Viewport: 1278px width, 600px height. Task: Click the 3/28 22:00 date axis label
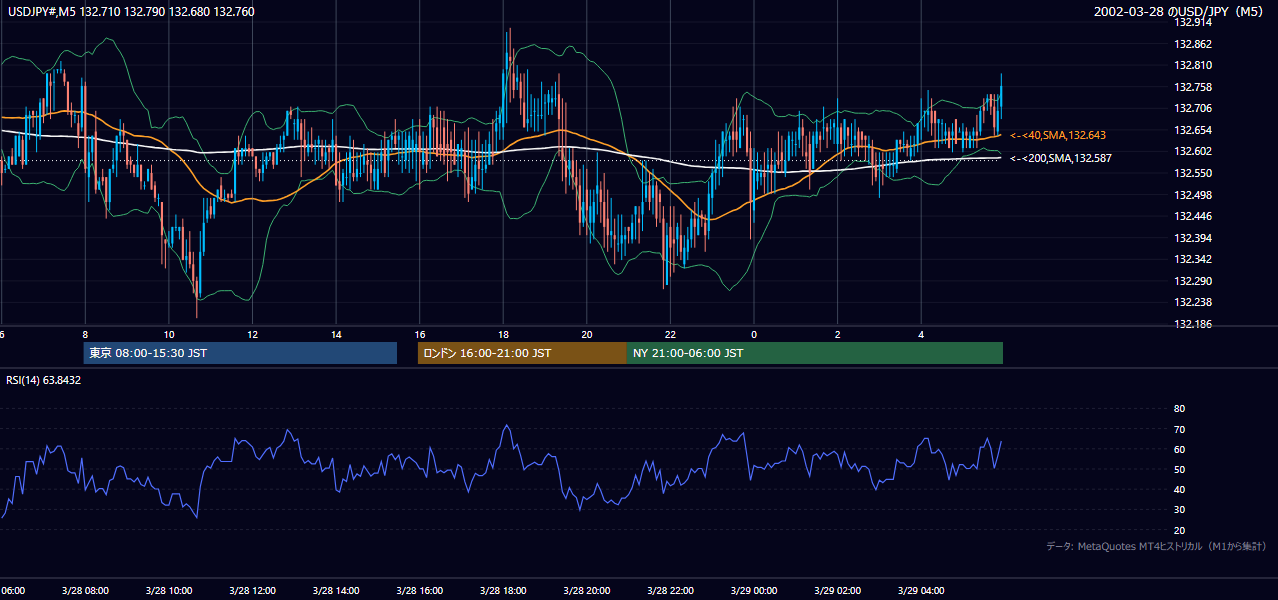(671, 591)
